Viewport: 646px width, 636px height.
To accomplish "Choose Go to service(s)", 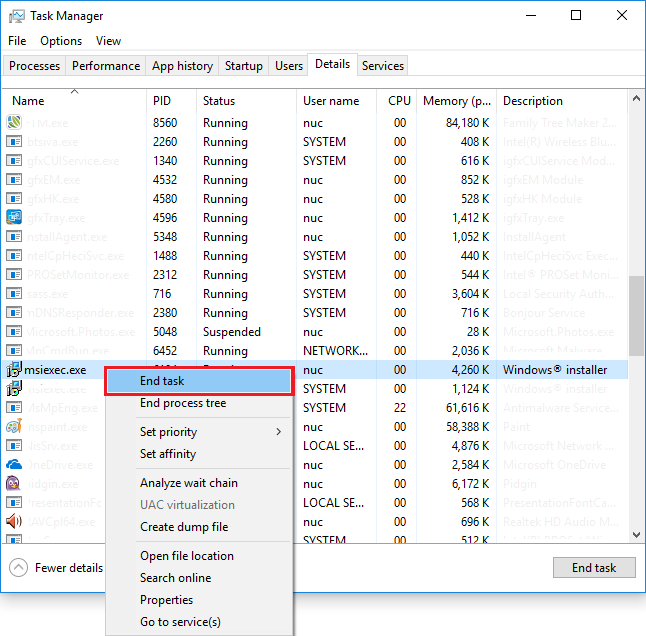I will [x=199, y=622].
